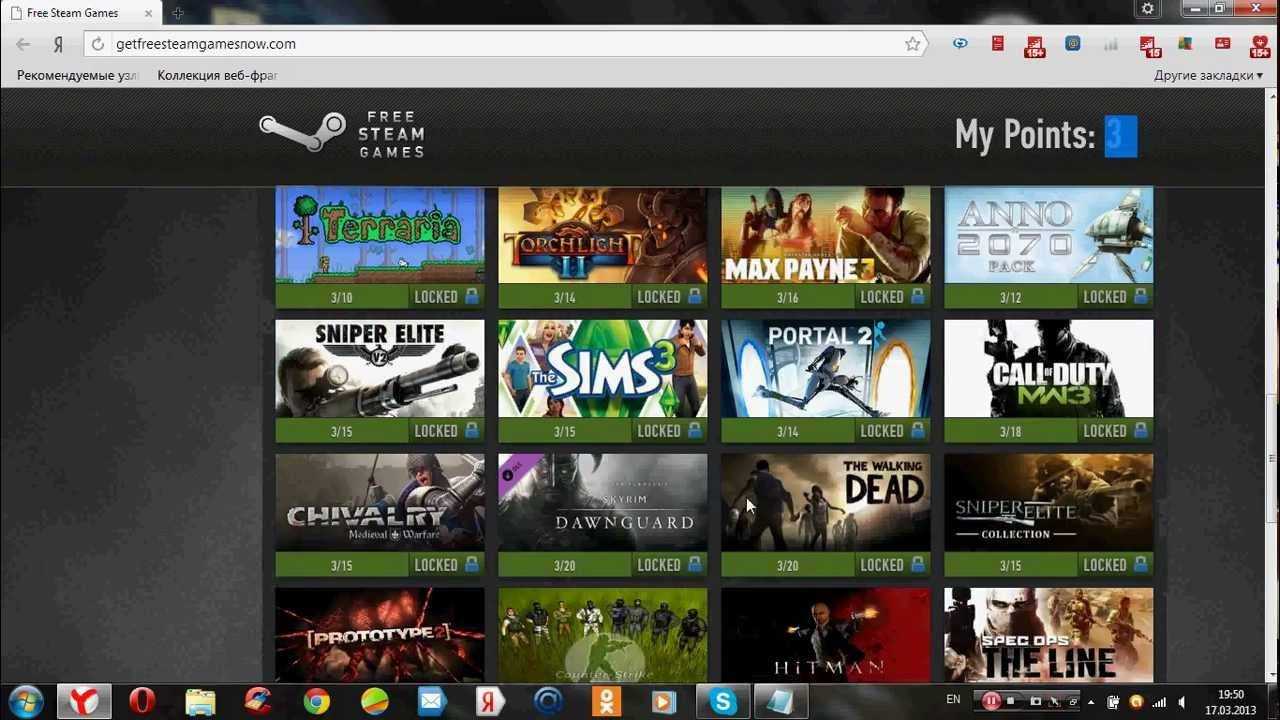This screenshot has height=720, width=1280.
Task: Open the Sniper Elite Collection thumbnail
Action: [x=1049, y=502]
